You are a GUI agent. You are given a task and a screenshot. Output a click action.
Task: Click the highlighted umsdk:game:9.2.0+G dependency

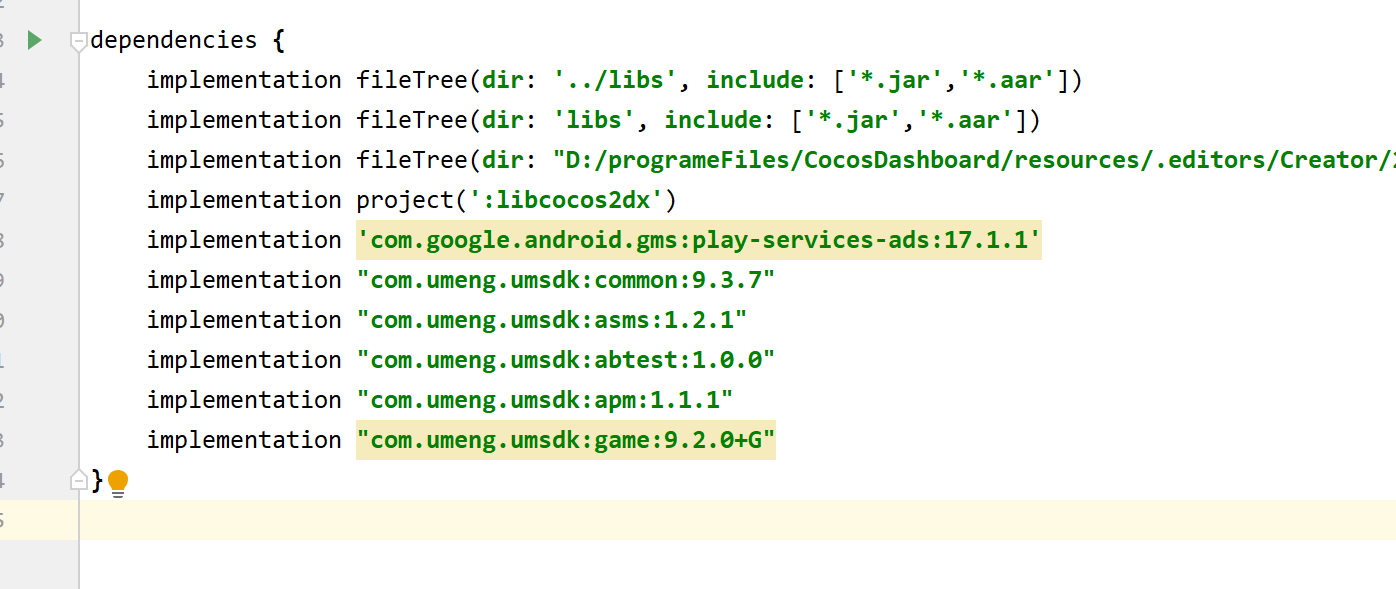566,440
